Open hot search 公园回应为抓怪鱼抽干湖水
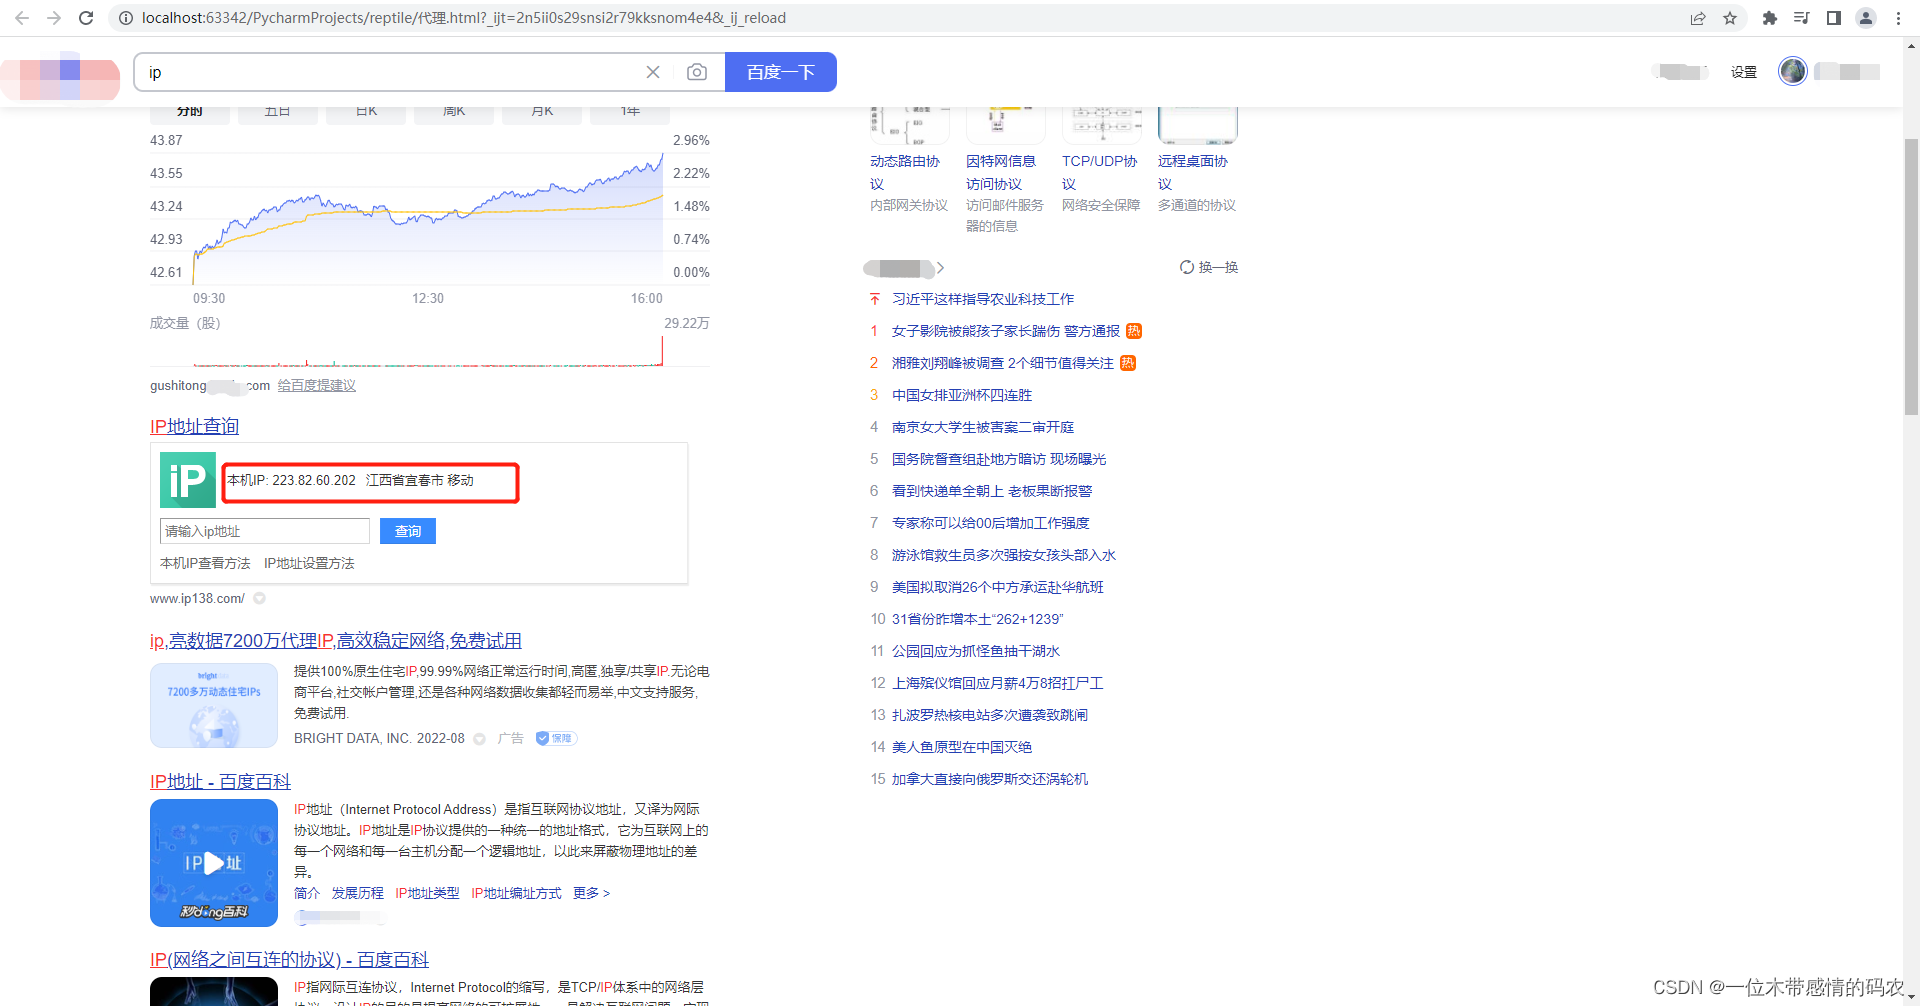The image size is (1920, 1006). tap(976, 651)
